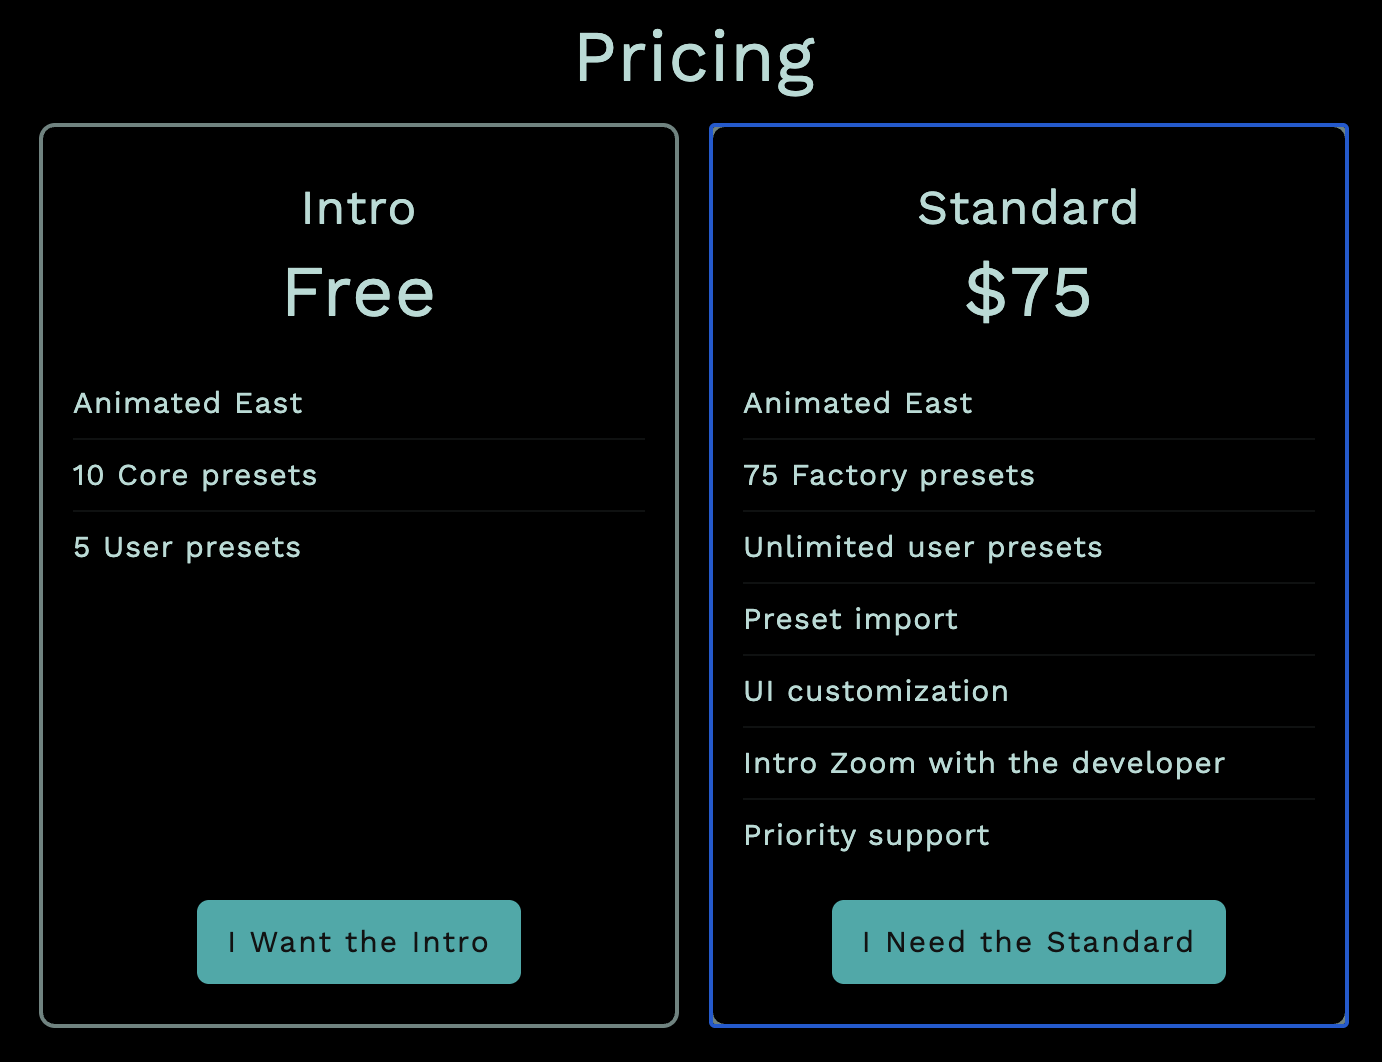
Task: Select Intro Zoom with the developer
Action: (x=984, y=763)
